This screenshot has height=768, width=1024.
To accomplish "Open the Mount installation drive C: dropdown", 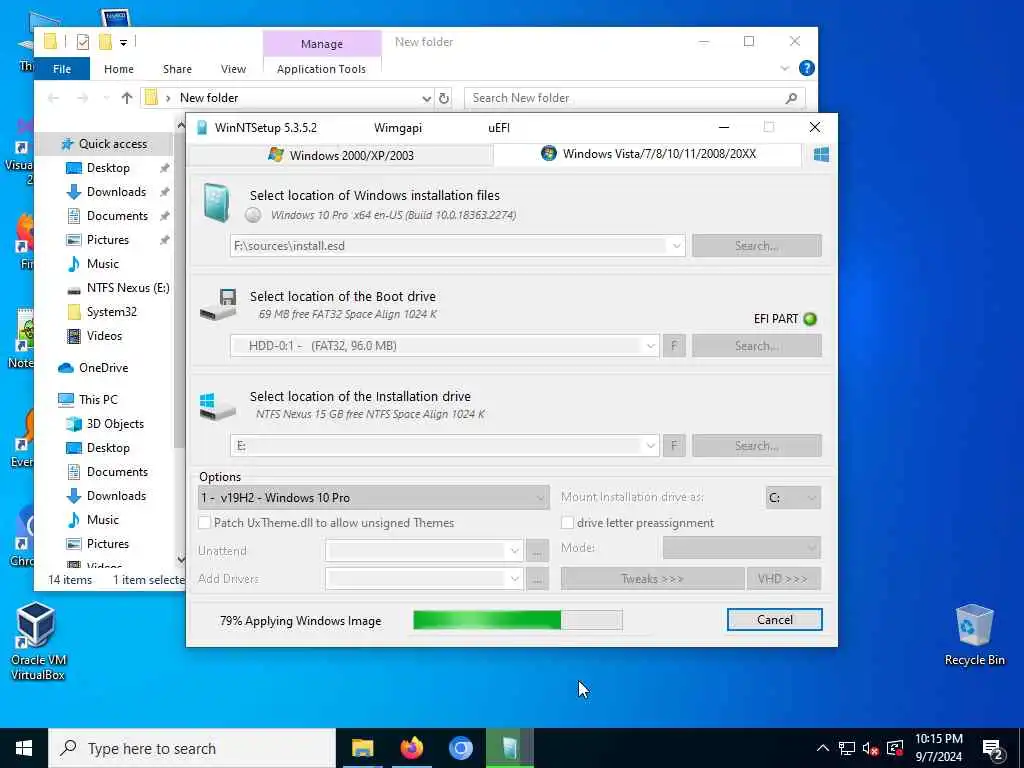I will tap(793, 498).
